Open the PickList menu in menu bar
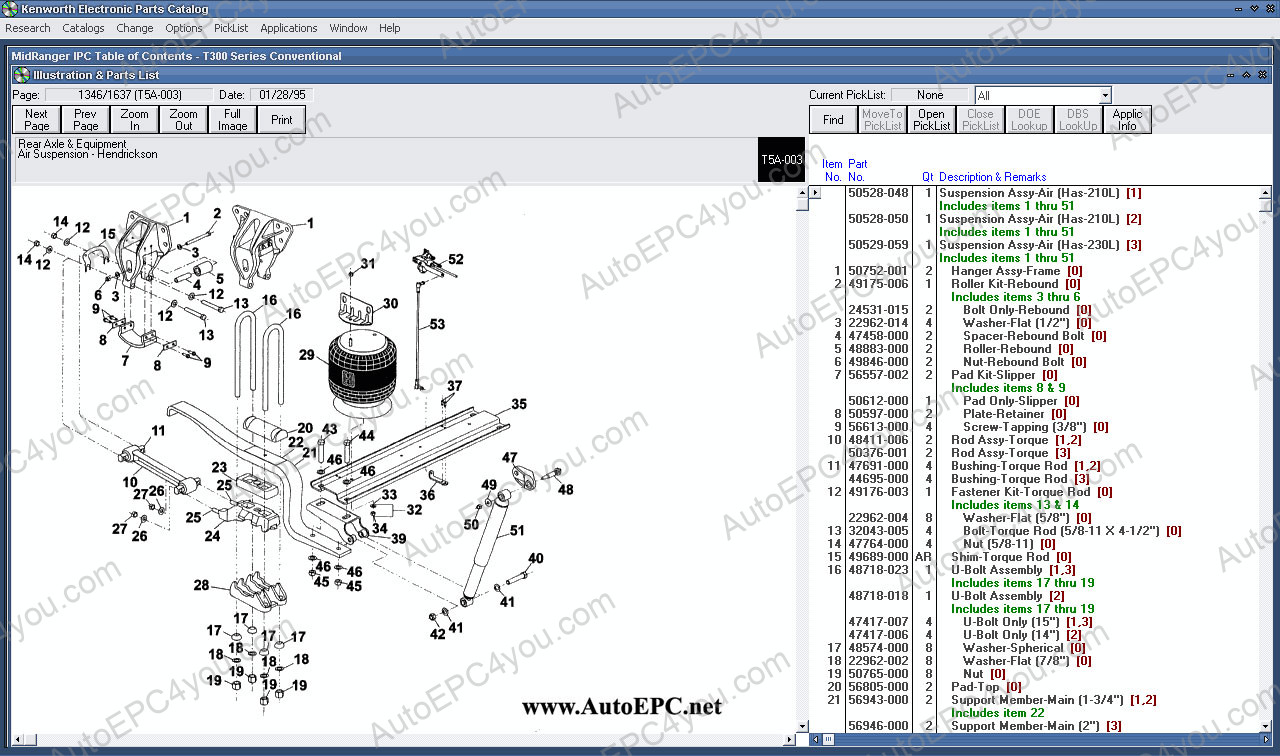 pos(231,28)
